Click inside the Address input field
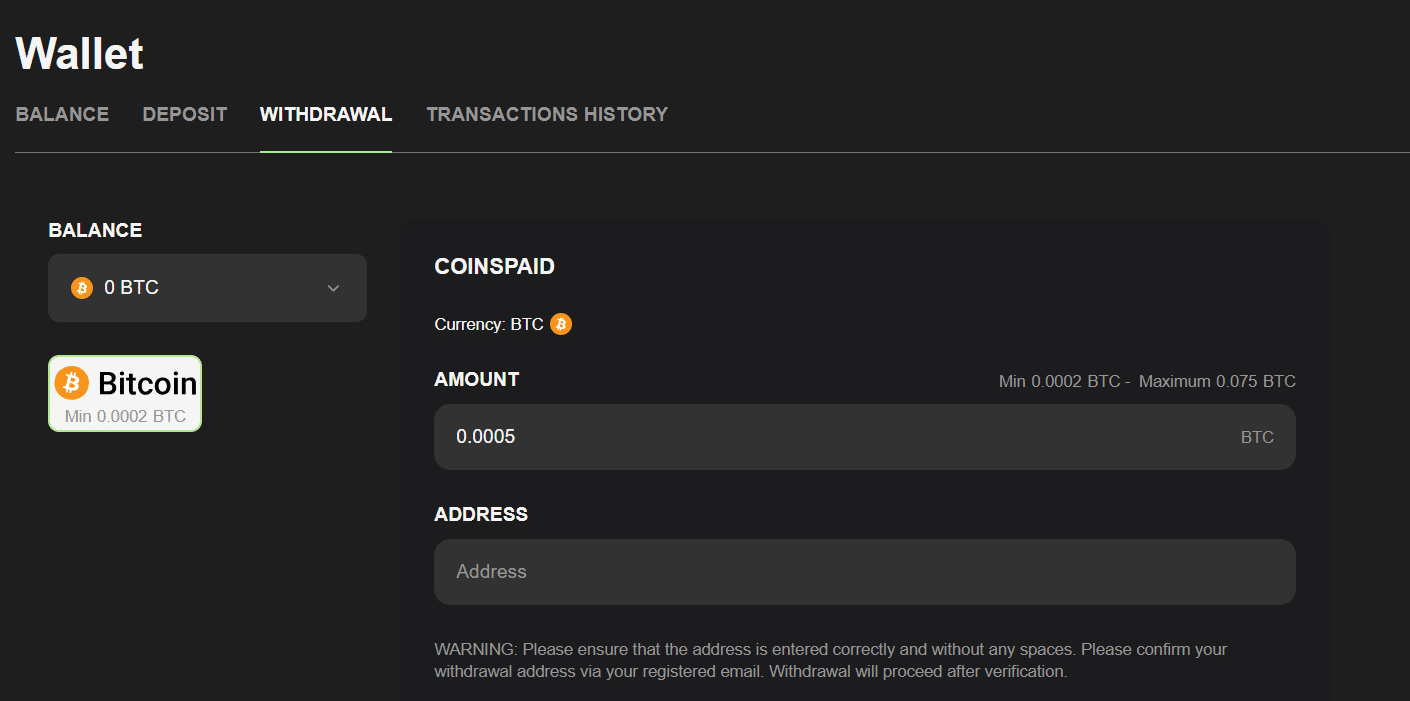Screen dimensions: 1410x701 [x=864, y=571]
